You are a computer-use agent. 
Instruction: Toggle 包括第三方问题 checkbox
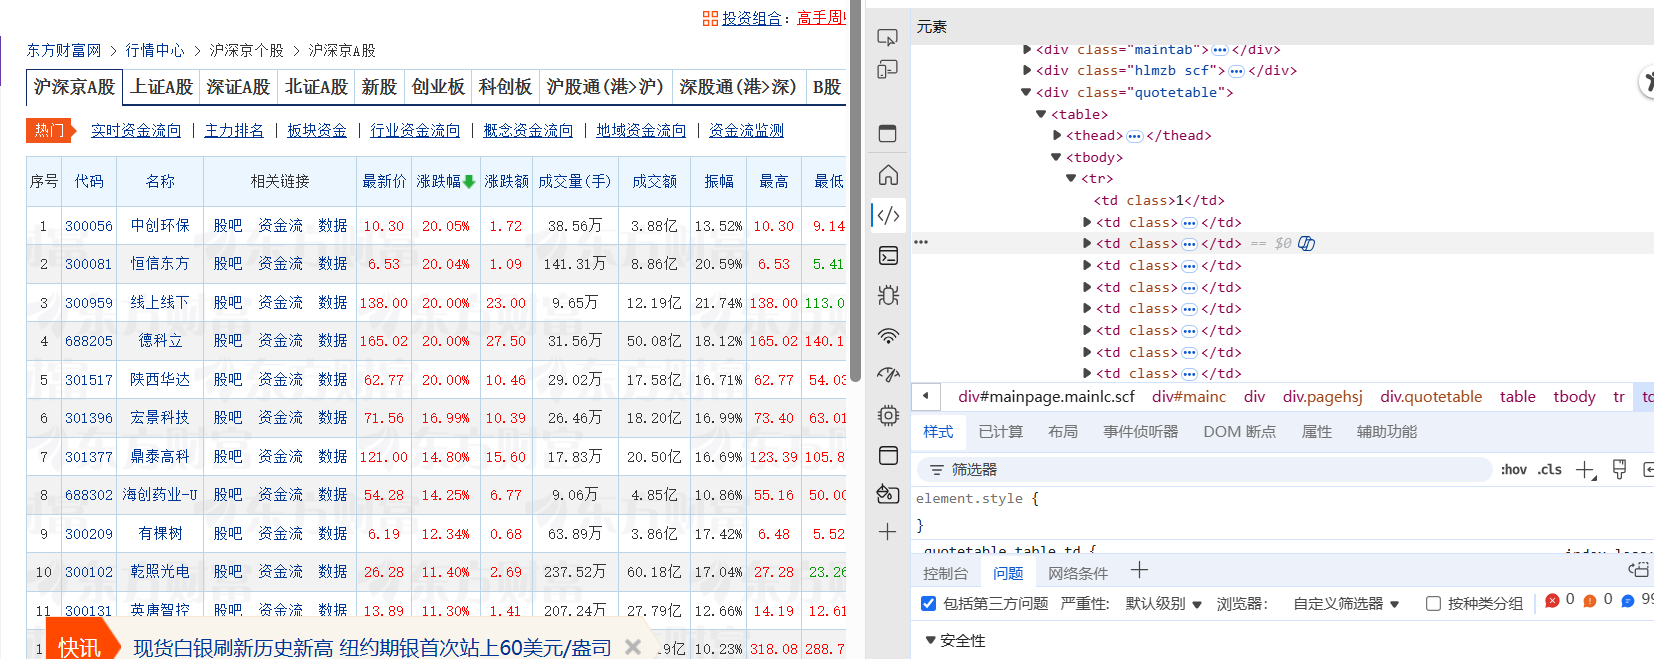928,603
